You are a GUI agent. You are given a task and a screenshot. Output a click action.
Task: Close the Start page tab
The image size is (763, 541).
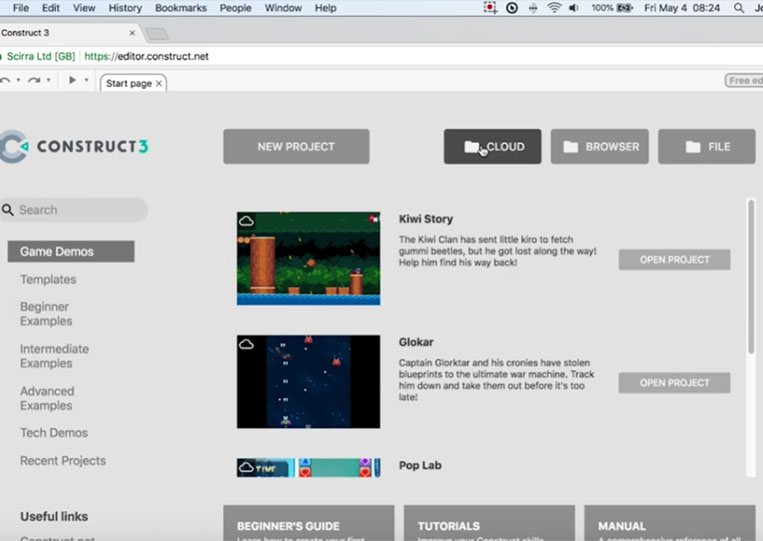click(159, 84)
